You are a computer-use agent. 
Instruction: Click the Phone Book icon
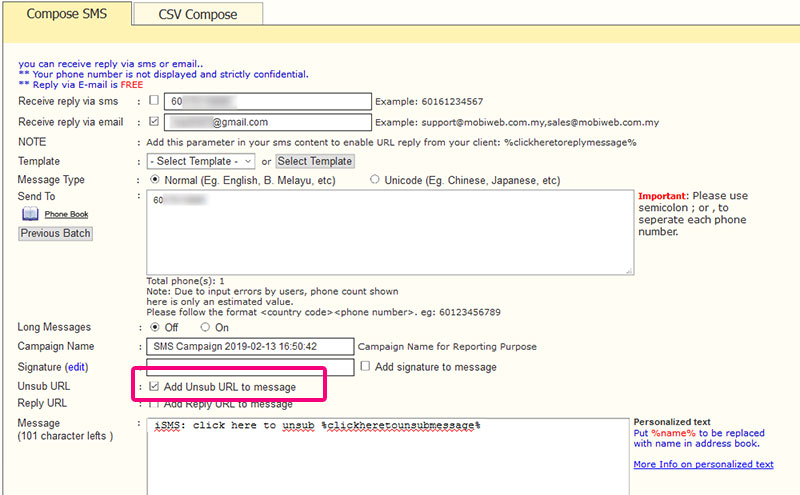click(30, 214)
